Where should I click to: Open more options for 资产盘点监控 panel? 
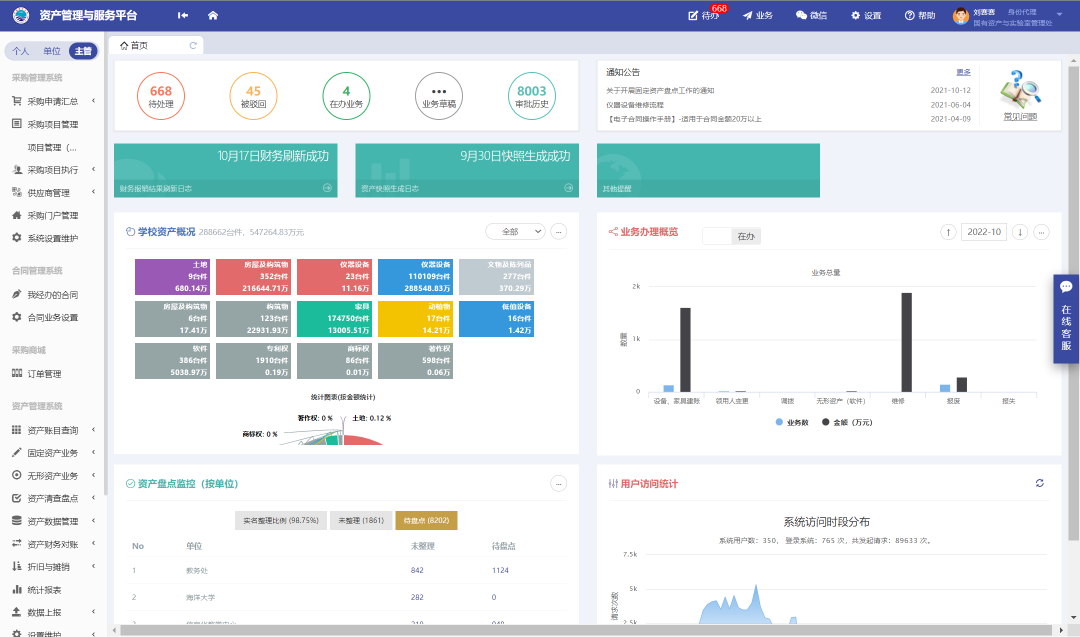click(x=559, y=484)
